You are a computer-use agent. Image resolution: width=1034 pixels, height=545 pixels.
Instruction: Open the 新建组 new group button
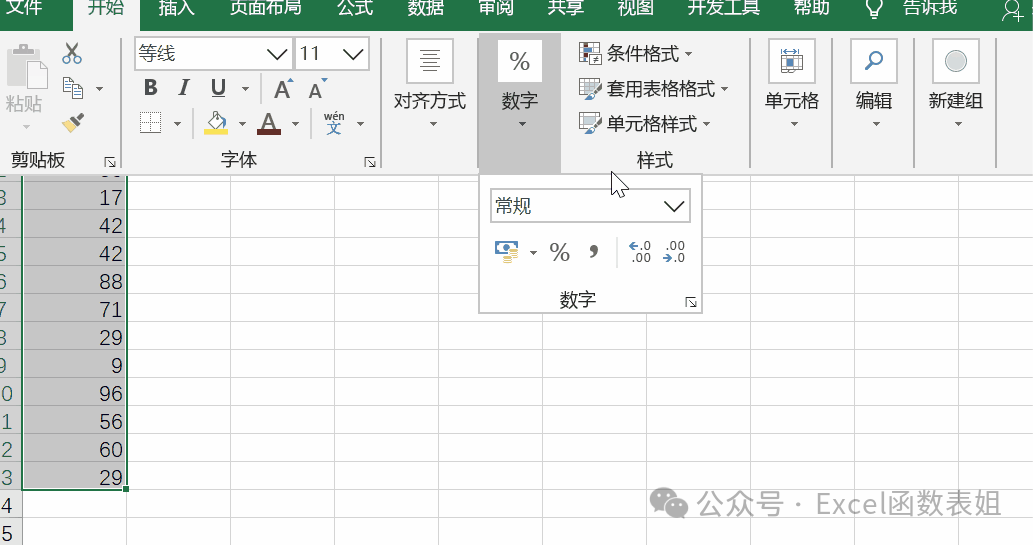point(956,84)
